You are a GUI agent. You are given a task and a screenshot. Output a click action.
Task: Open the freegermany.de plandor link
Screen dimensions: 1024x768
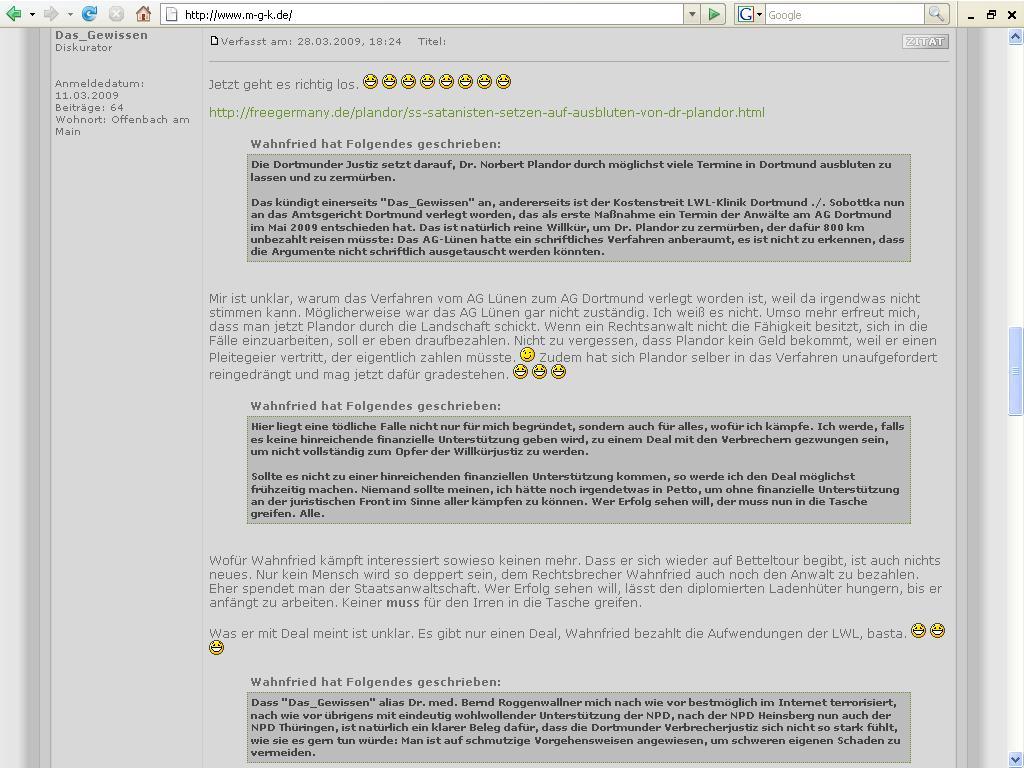(486, 112)
